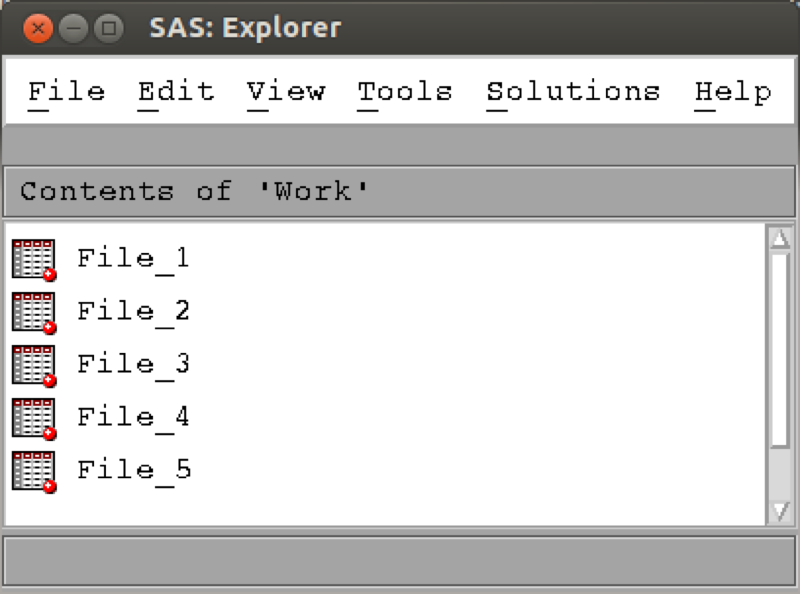800x594 pixels.
Task: Open the View menu
Action: (x=286, y=93)
